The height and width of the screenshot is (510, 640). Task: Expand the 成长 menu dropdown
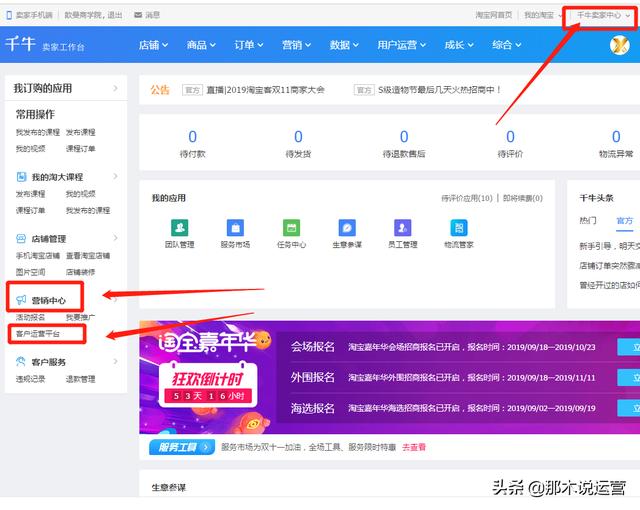tap(459, 45)
